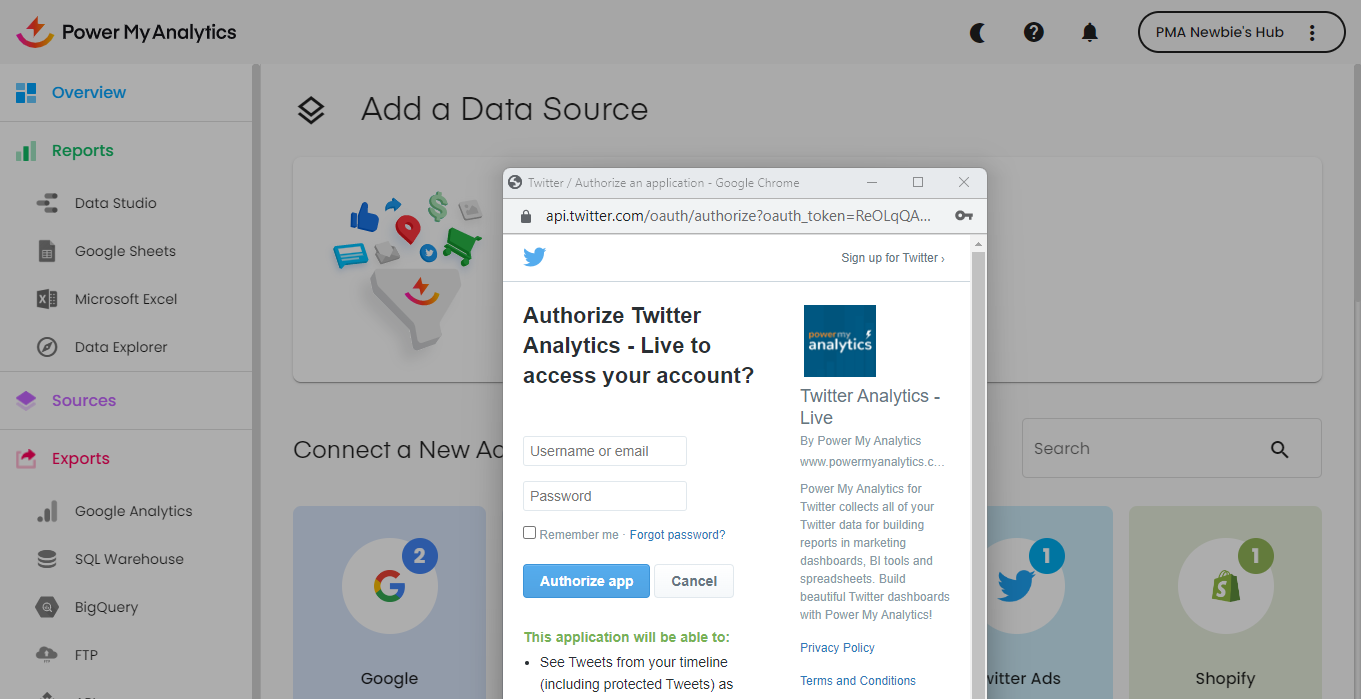Toggle dark mode moon icon
This screenshot has height=699, width=1361.
click(978, 32)
